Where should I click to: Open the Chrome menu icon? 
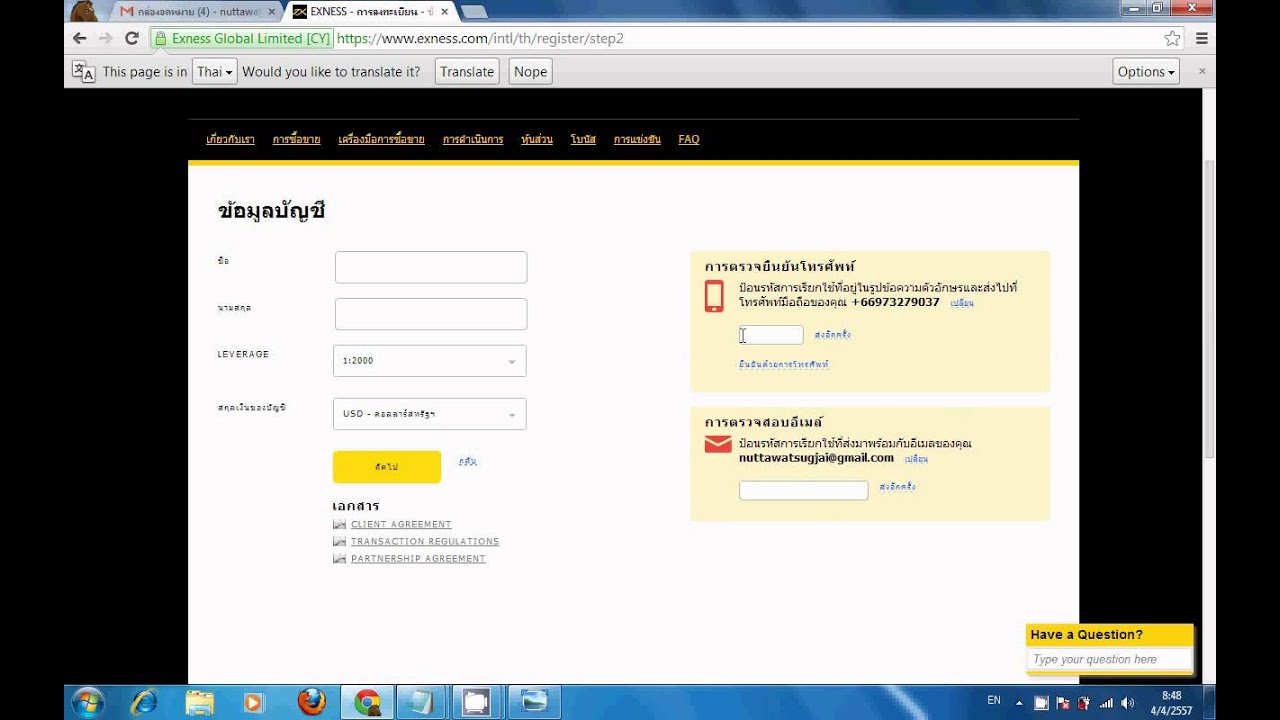click(1202, 38)
